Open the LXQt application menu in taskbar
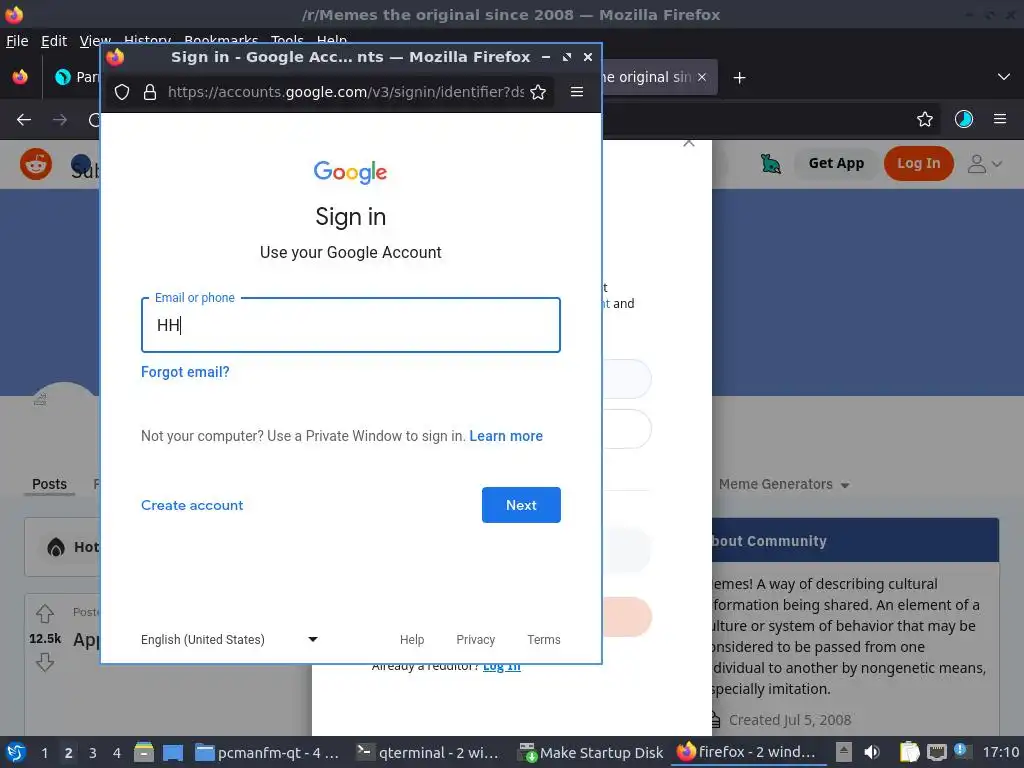This screenshot has width=1024, height=768. coord(16,752)
